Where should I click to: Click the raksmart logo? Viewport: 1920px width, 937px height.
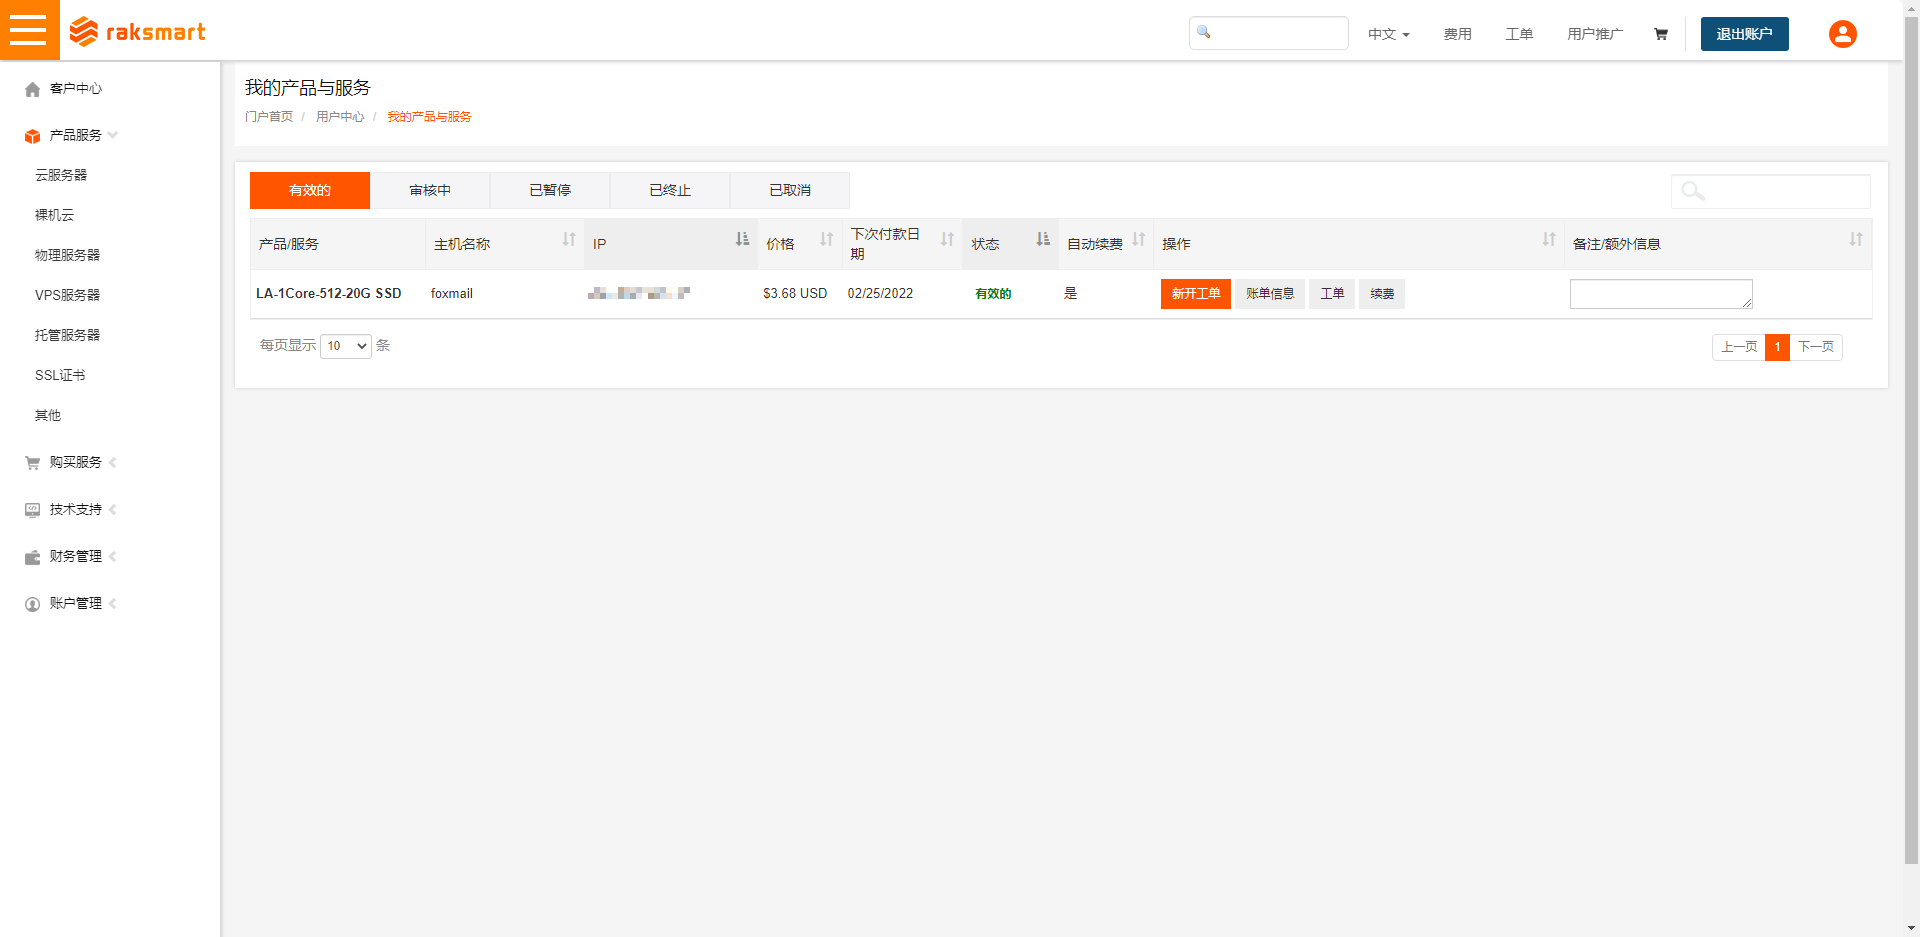tap(138, 32)
